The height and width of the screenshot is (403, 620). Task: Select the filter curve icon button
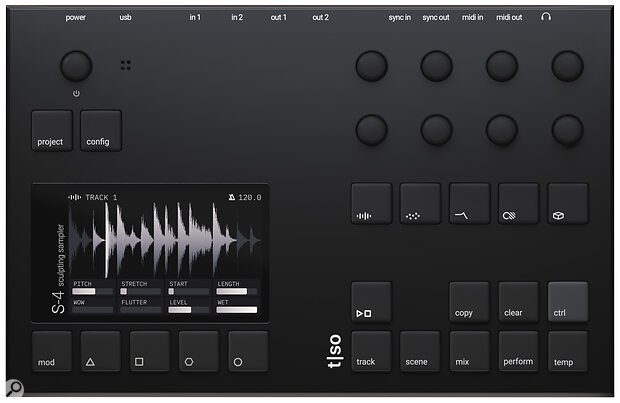click(469, 204)
